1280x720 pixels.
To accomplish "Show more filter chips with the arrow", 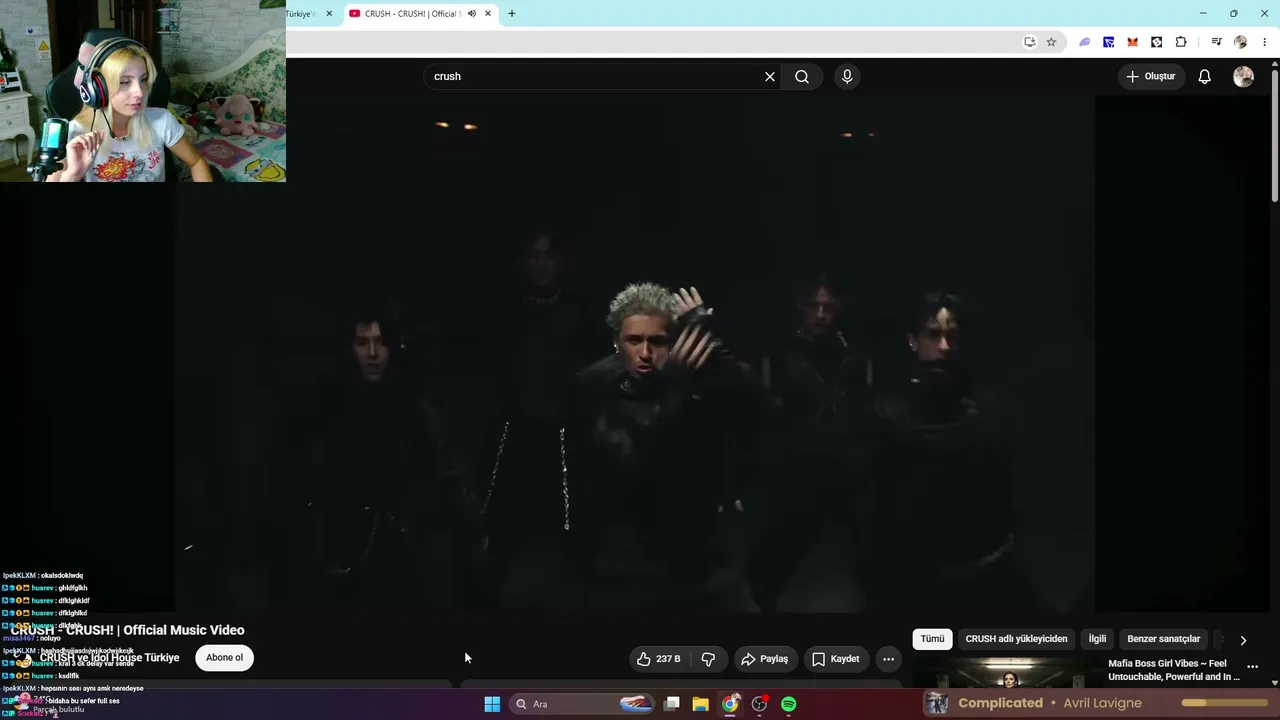I will pyautogui.click(x=1243, y=640).
